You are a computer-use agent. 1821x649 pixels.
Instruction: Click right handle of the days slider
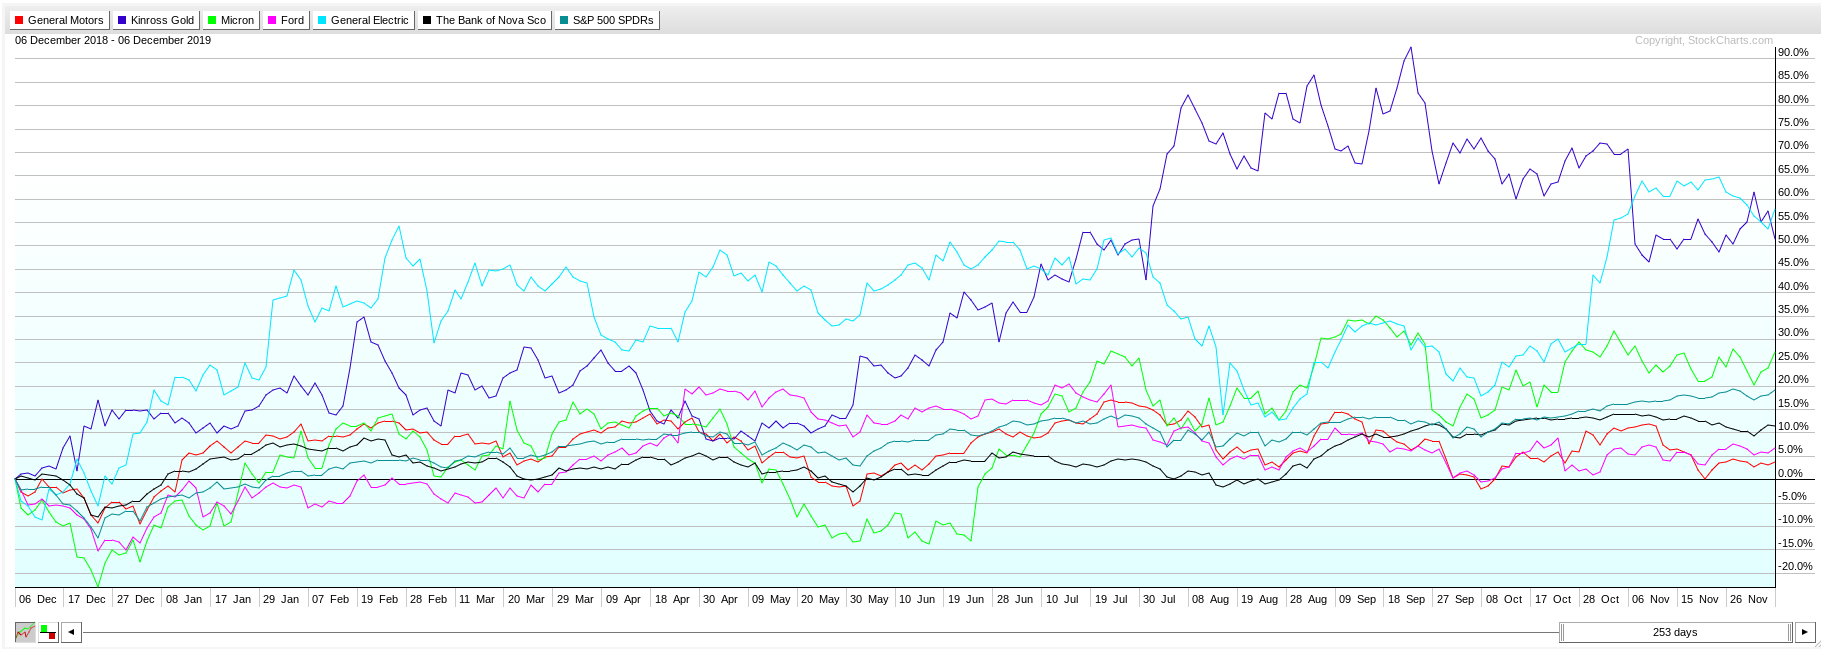click(x=1790, y=632)
